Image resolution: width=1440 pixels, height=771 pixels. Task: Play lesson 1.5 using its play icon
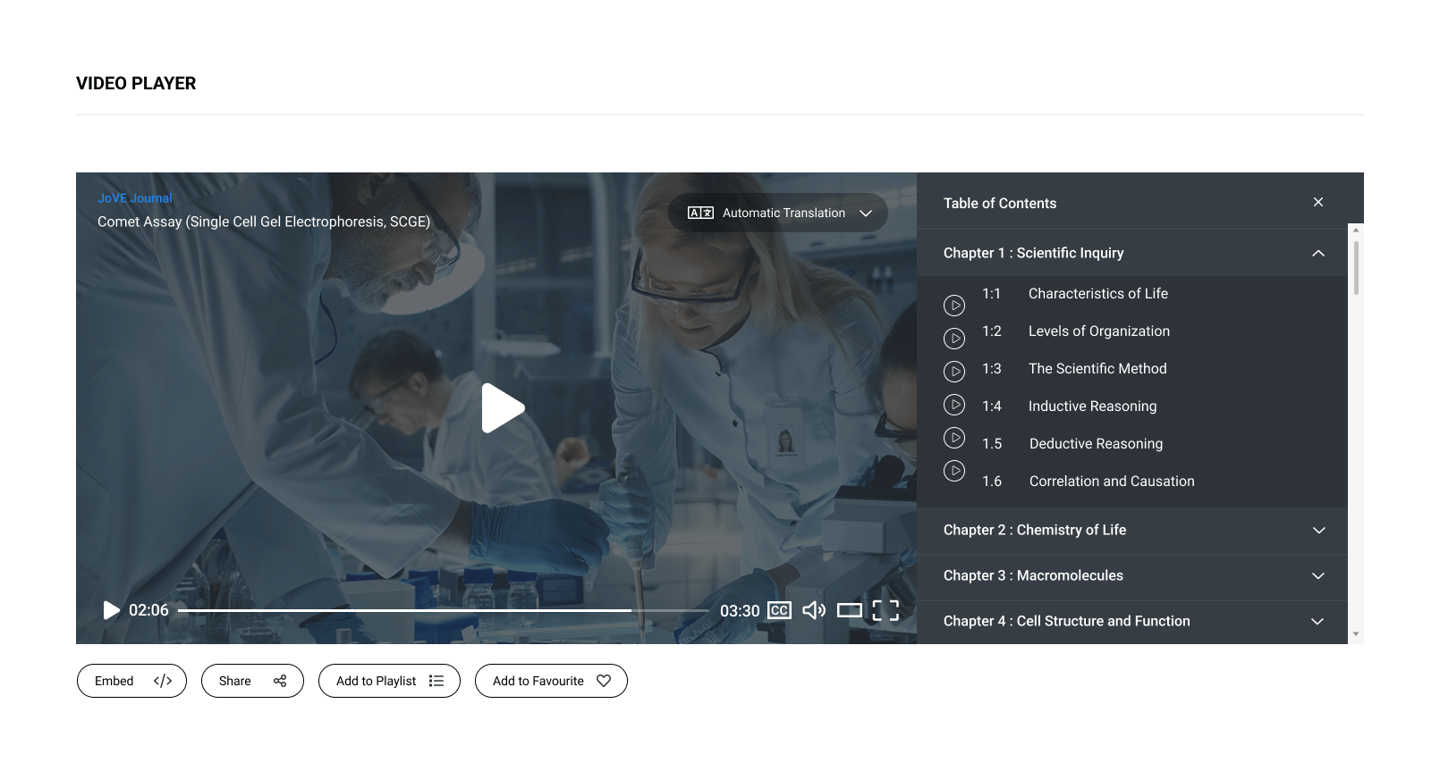point(954,437)
